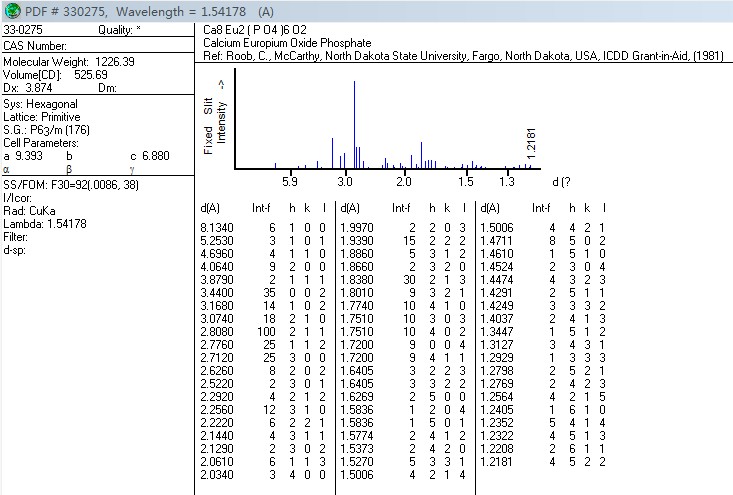Screen dimensions: 733x495
Task: Click Molecular Weight value 1226.39
Action: (x=115, y=62)
